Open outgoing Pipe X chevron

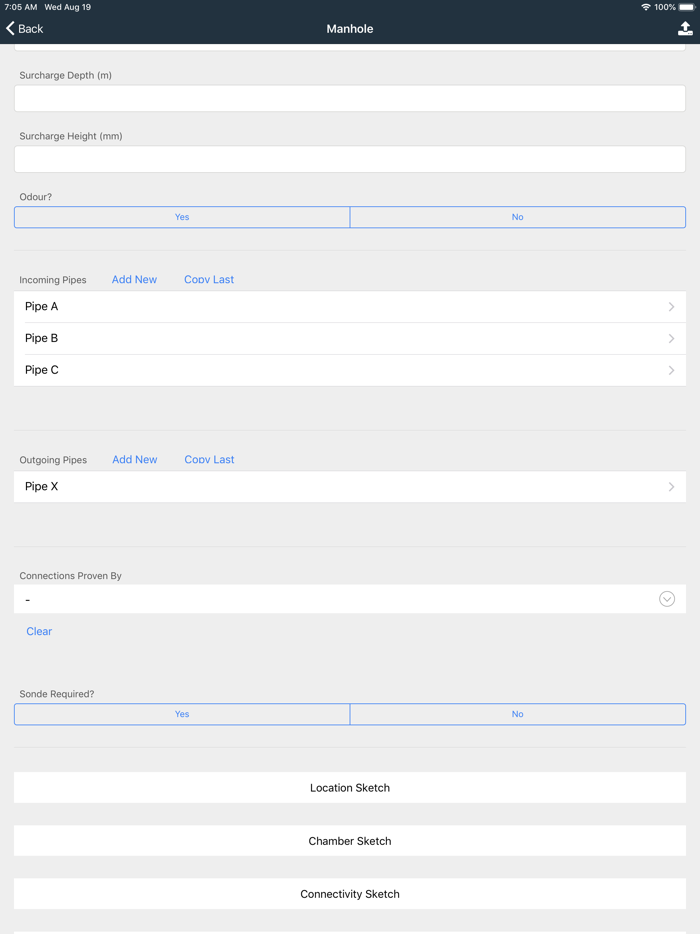tap(671, 487)
